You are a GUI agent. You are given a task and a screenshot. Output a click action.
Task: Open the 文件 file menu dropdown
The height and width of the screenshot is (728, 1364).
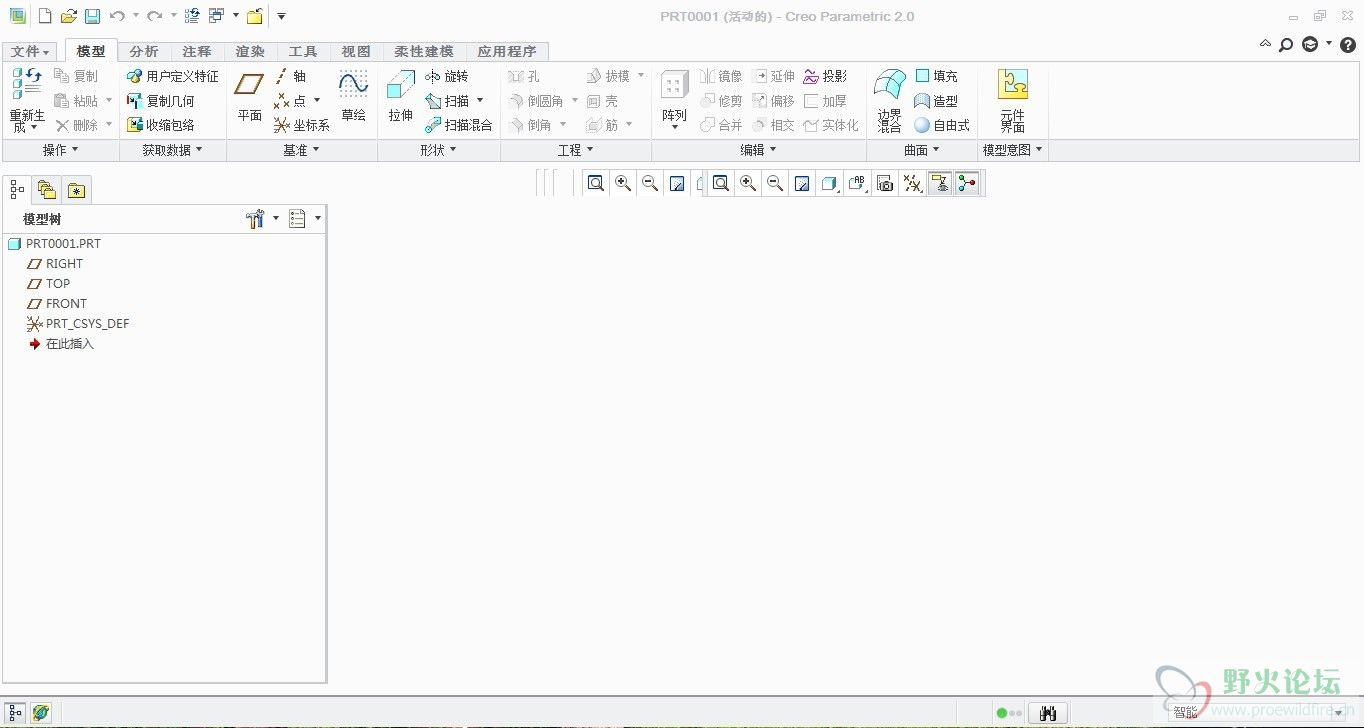point(30,52)
